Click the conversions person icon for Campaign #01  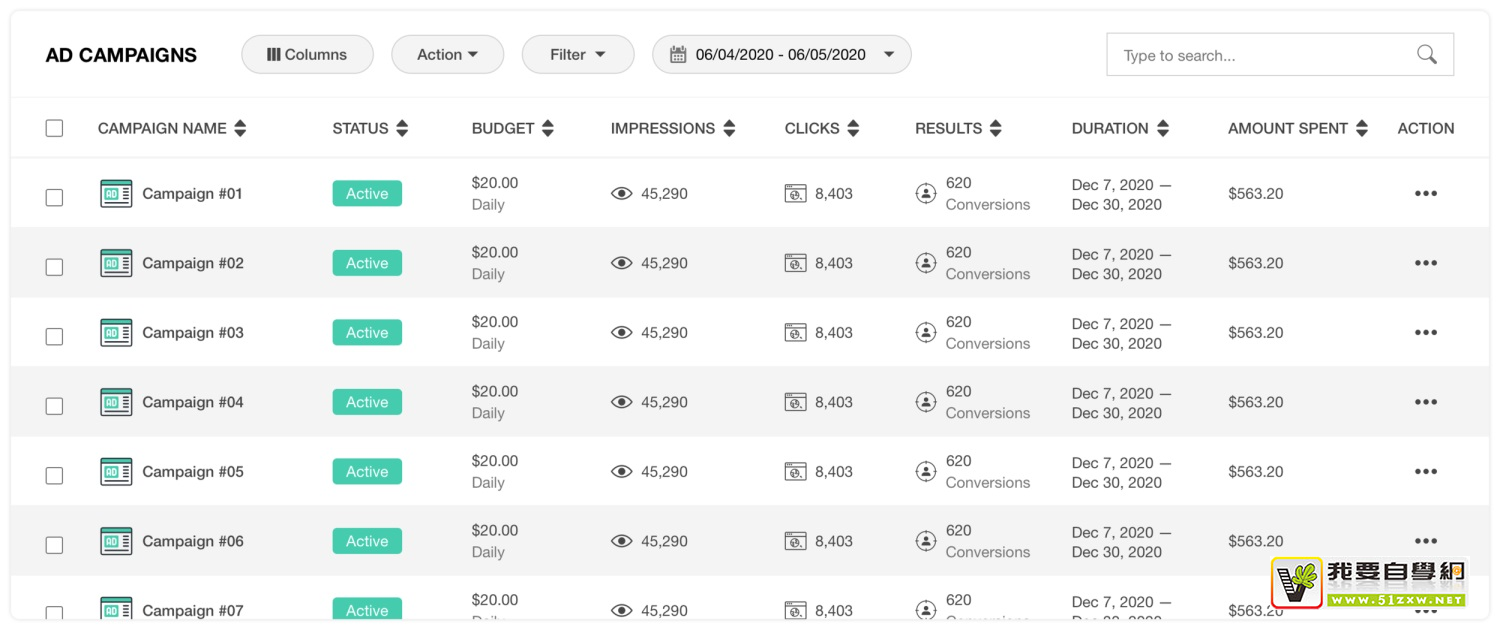click(926, 194)
